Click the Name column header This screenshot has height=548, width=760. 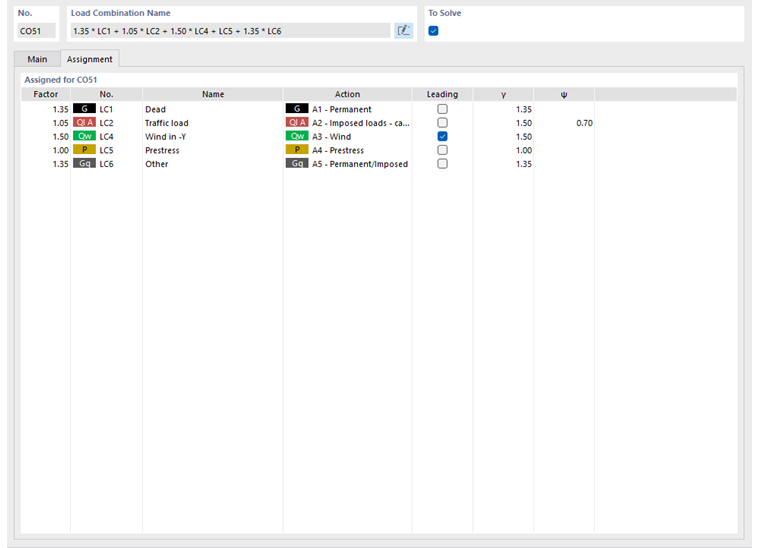point(213,94)
